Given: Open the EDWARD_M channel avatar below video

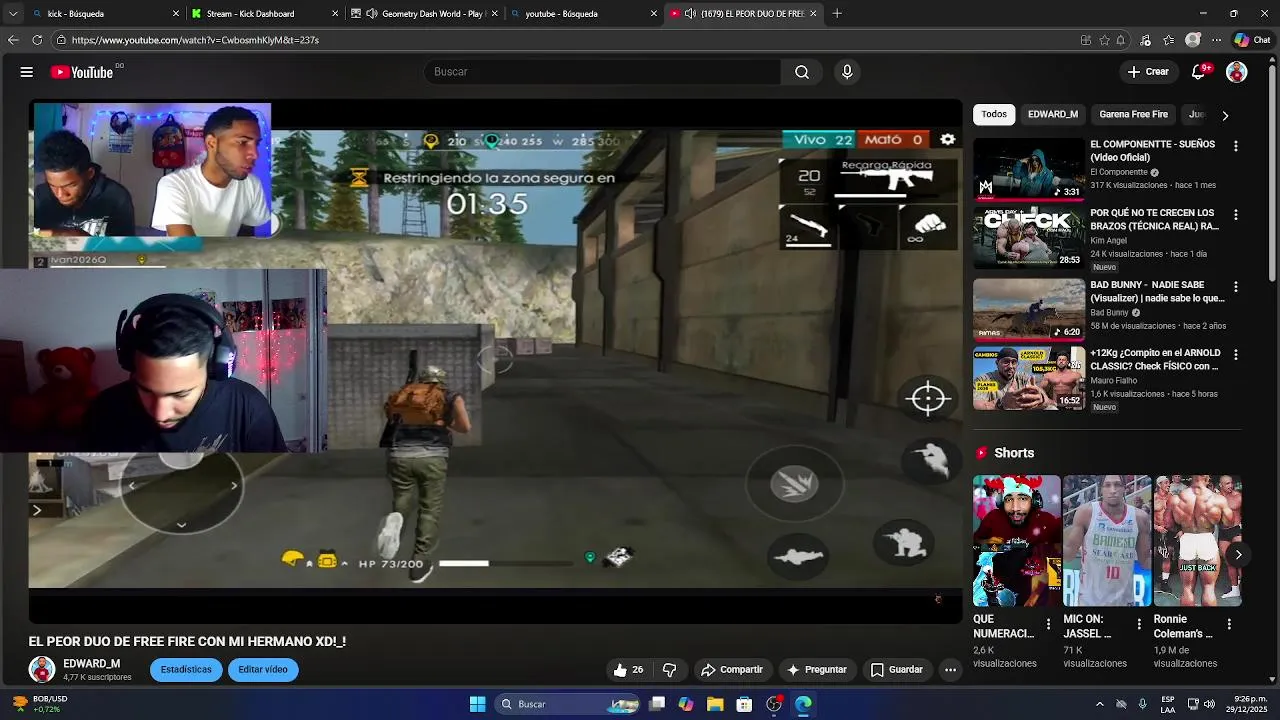Looking at the screenshot, I should (x=42, y=670).
